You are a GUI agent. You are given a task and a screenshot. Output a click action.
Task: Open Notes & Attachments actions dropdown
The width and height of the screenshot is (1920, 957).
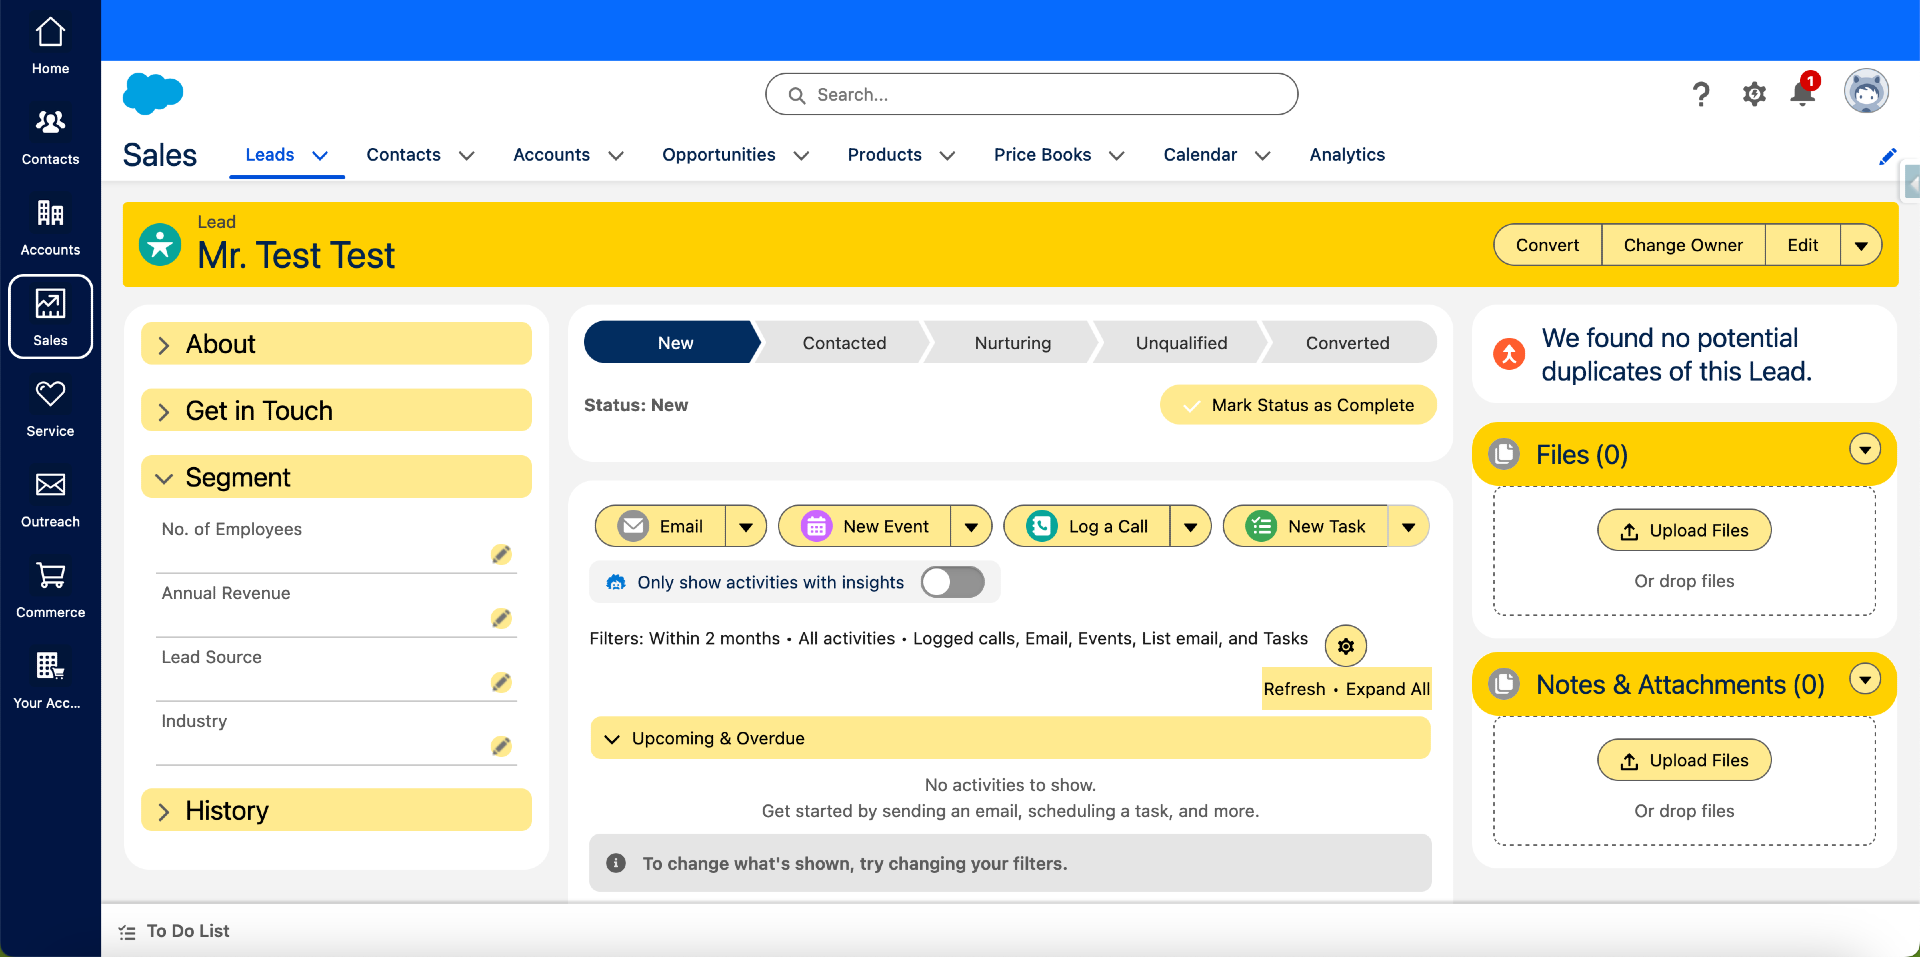point(1865,680)
